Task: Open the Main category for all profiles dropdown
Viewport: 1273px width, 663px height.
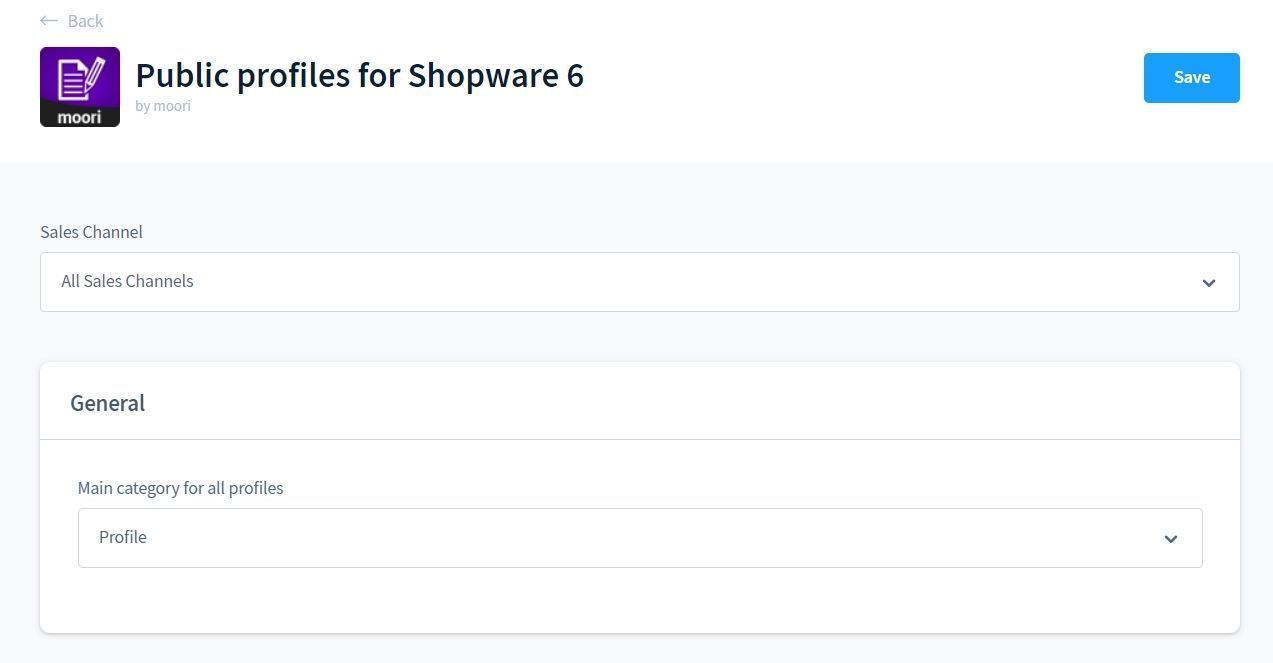Action: coord(640,538)
